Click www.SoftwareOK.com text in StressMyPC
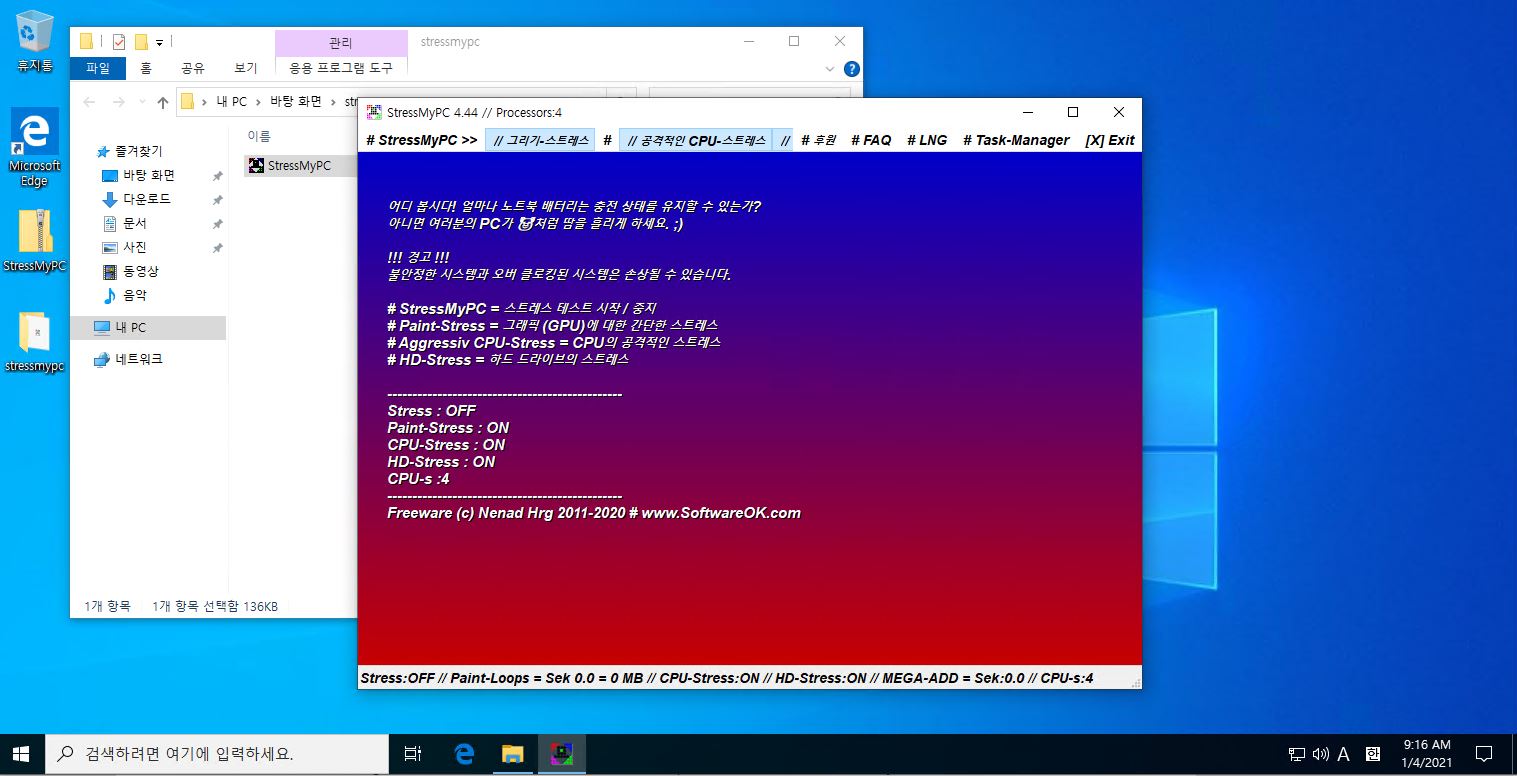 pyautogui.click(x=721, y=513)
